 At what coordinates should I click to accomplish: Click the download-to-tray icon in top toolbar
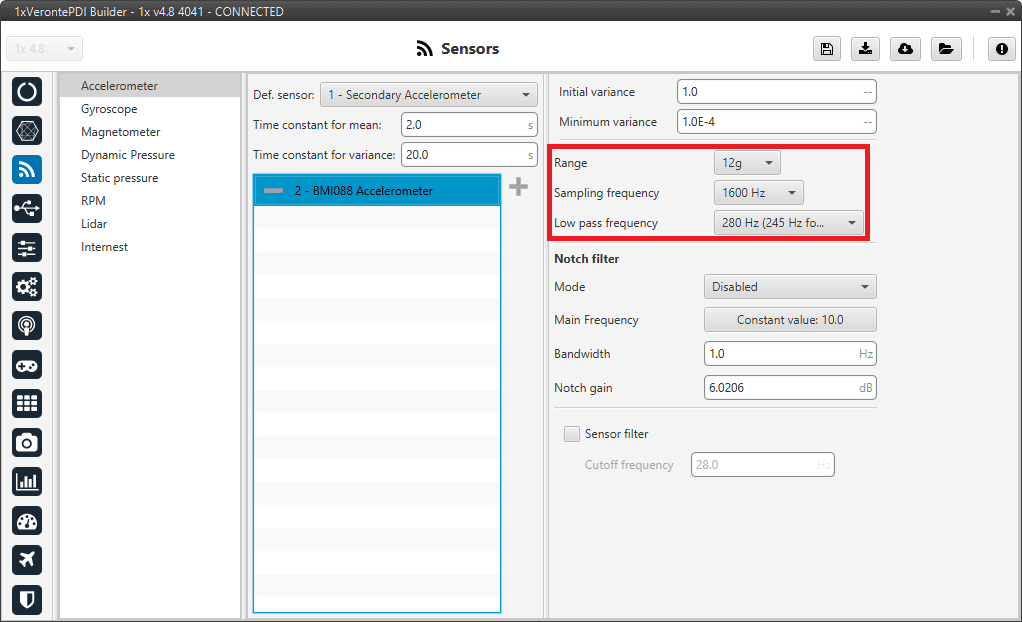click(865, 49)
